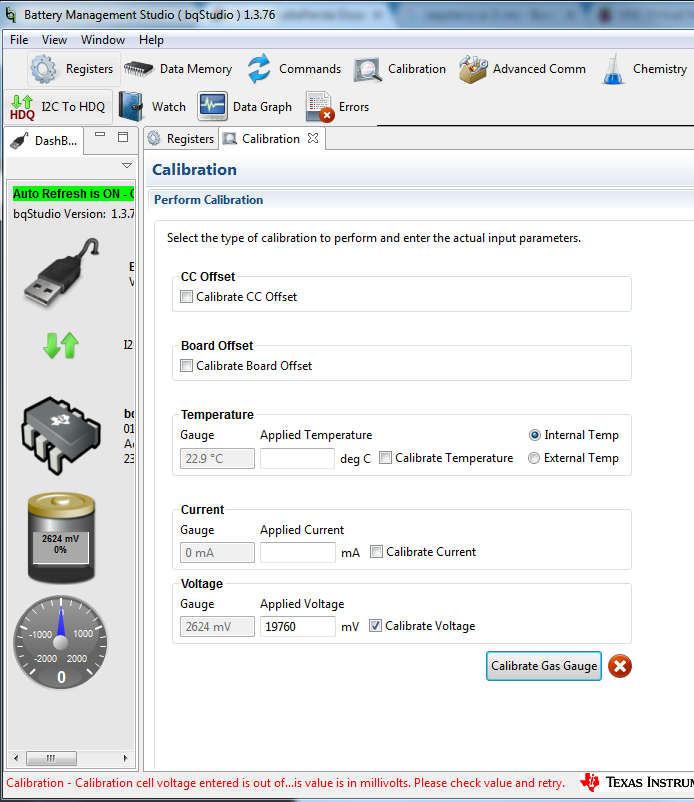The height and width of the screenshot is (802, 694).
Task: Click Applied Voltage field with 19760
Action: (298, 627)
